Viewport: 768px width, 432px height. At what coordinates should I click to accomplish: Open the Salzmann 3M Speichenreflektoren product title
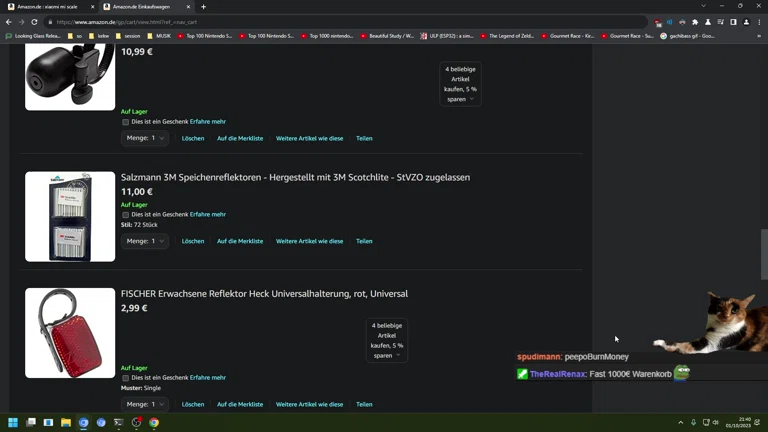pyautogui.click(x=295, y=177)
